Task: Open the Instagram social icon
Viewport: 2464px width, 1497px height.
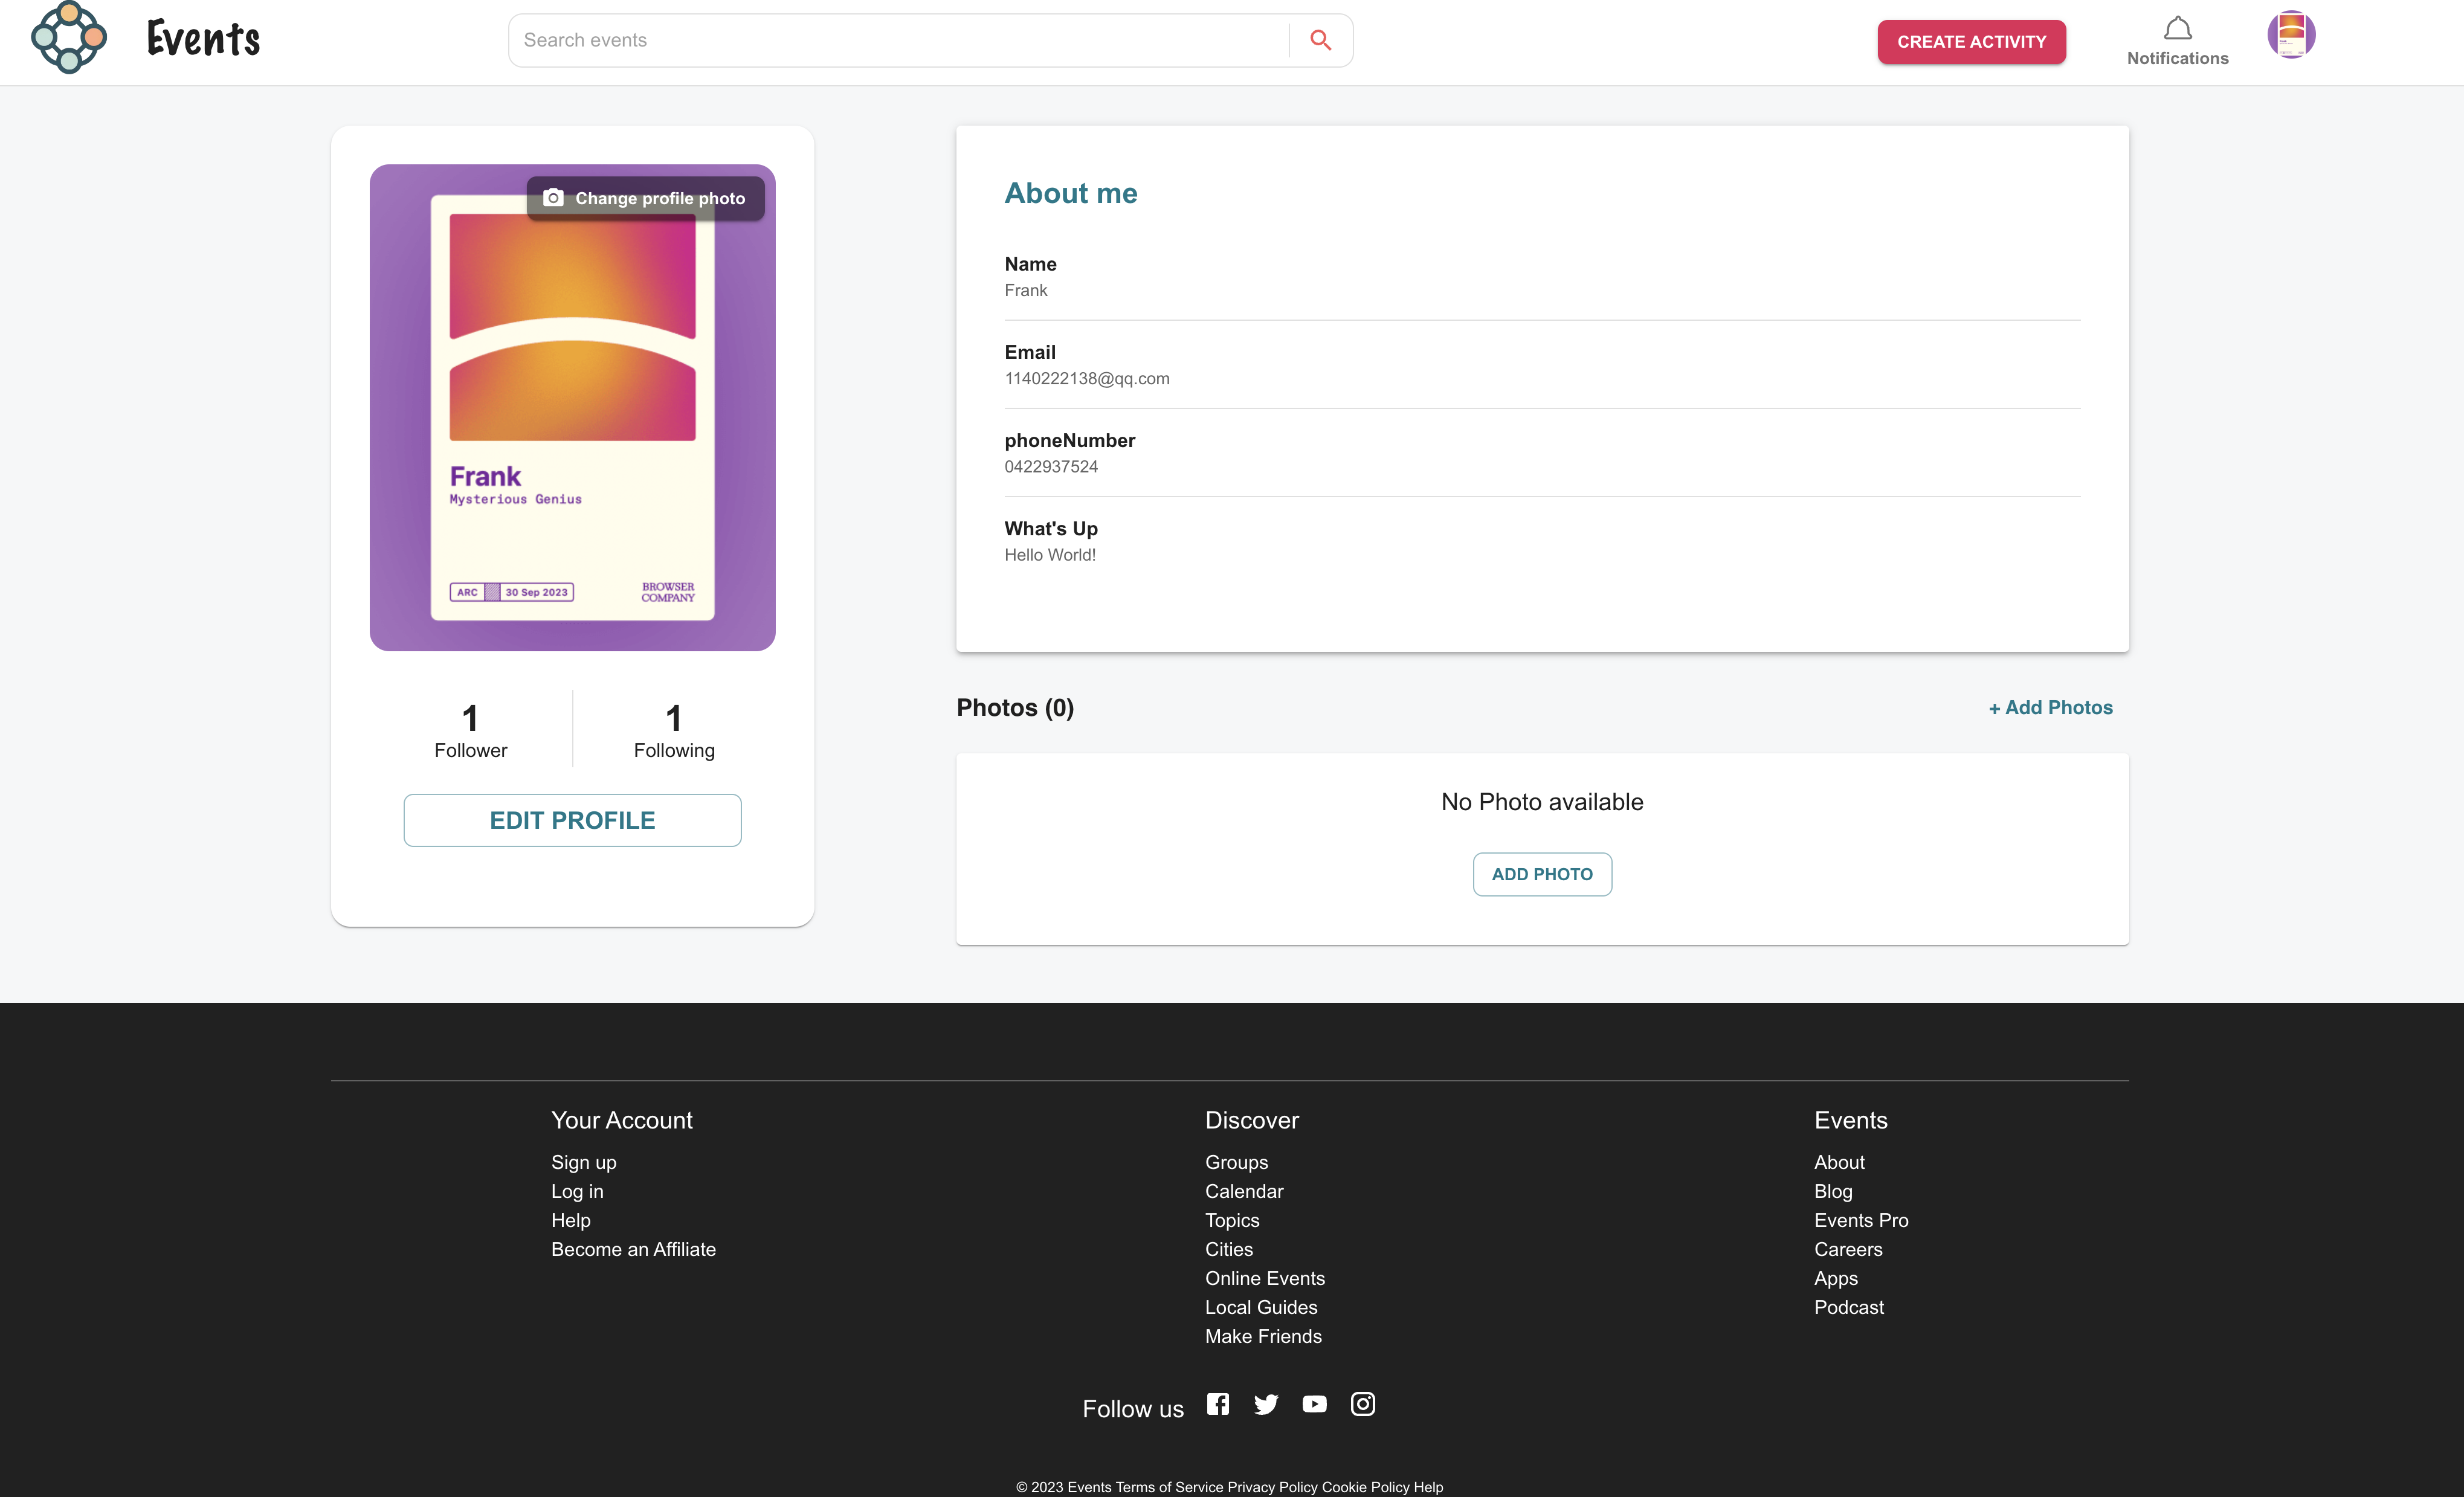Action: 1362,1403
